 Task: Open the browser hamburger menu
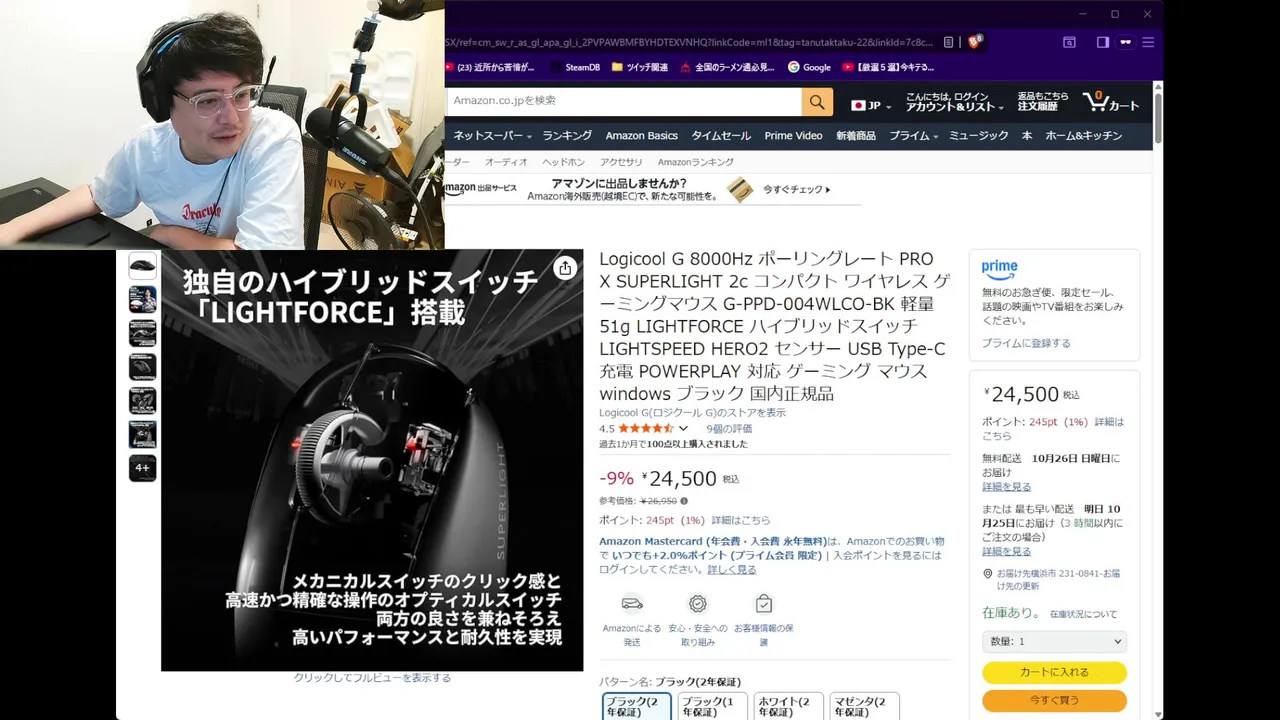[1148, 42]
